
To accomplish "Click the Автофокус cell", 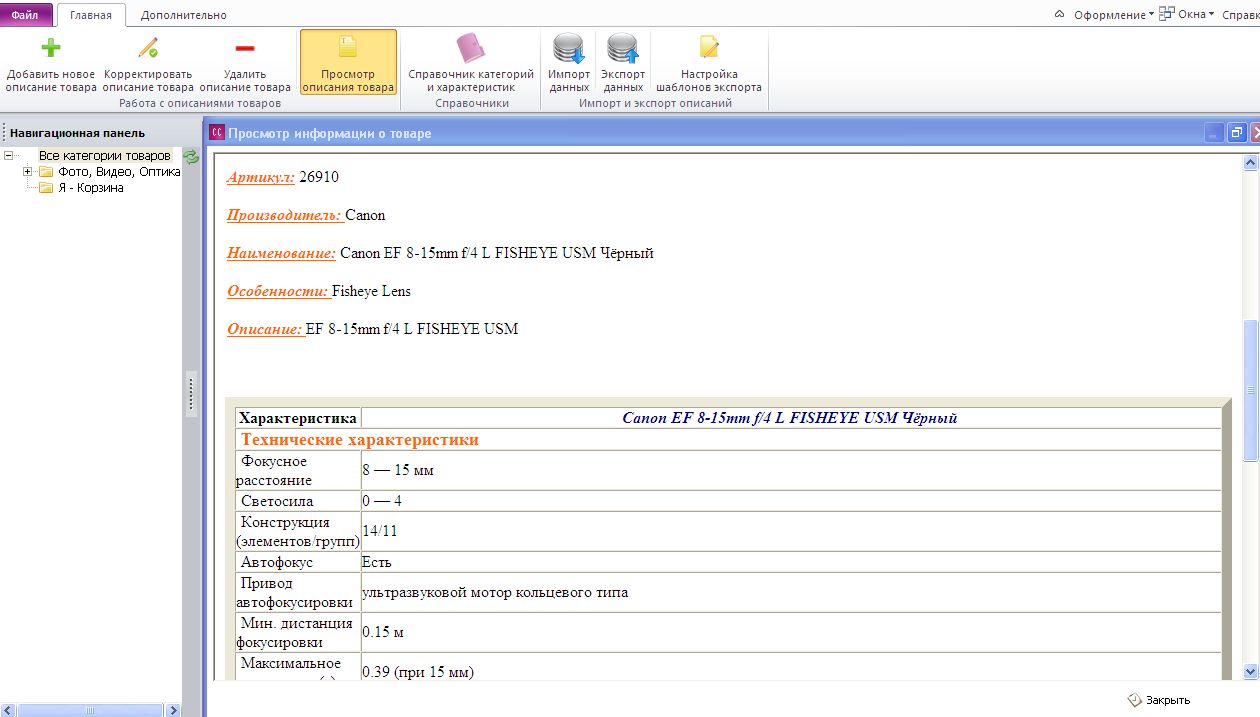I will (298, 562).
